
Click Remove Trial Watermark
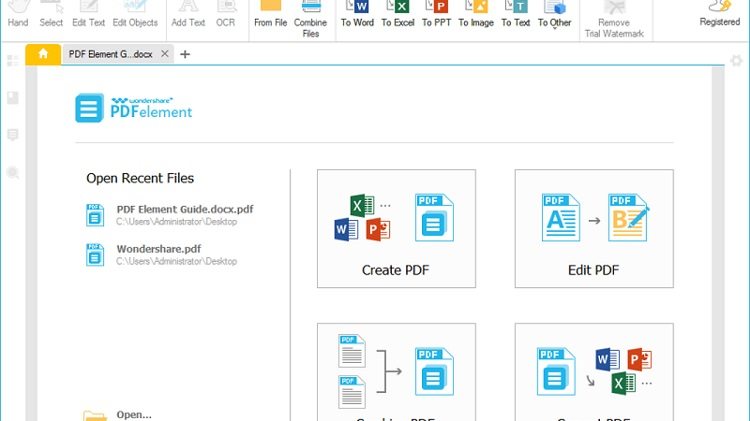614,19
